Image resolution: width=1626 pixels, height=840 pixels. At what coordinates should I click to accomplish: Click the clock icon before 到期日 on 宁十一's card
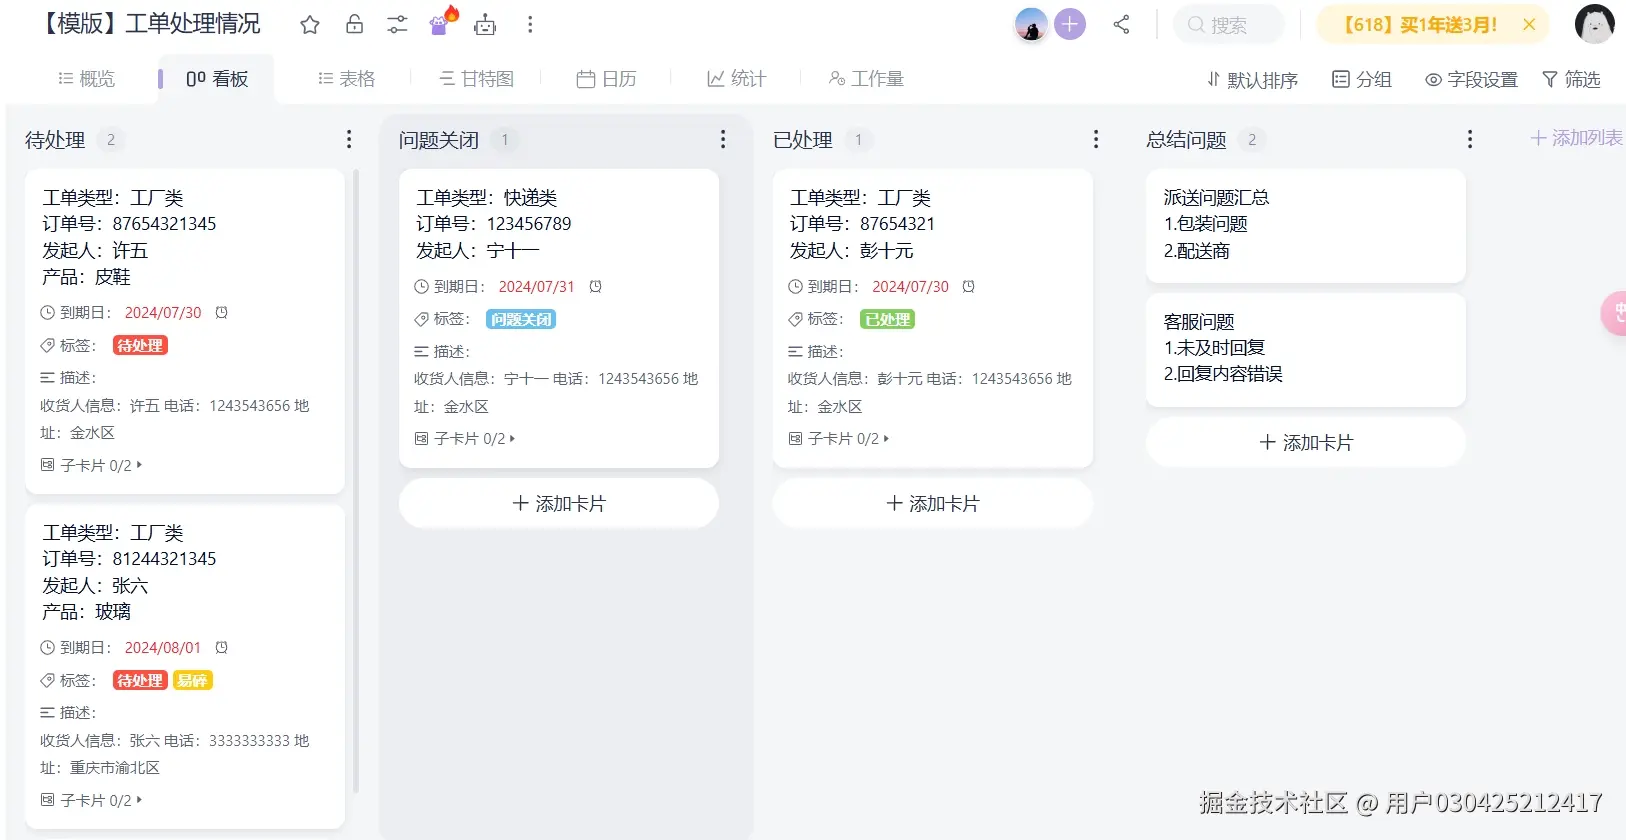point(421,287)
